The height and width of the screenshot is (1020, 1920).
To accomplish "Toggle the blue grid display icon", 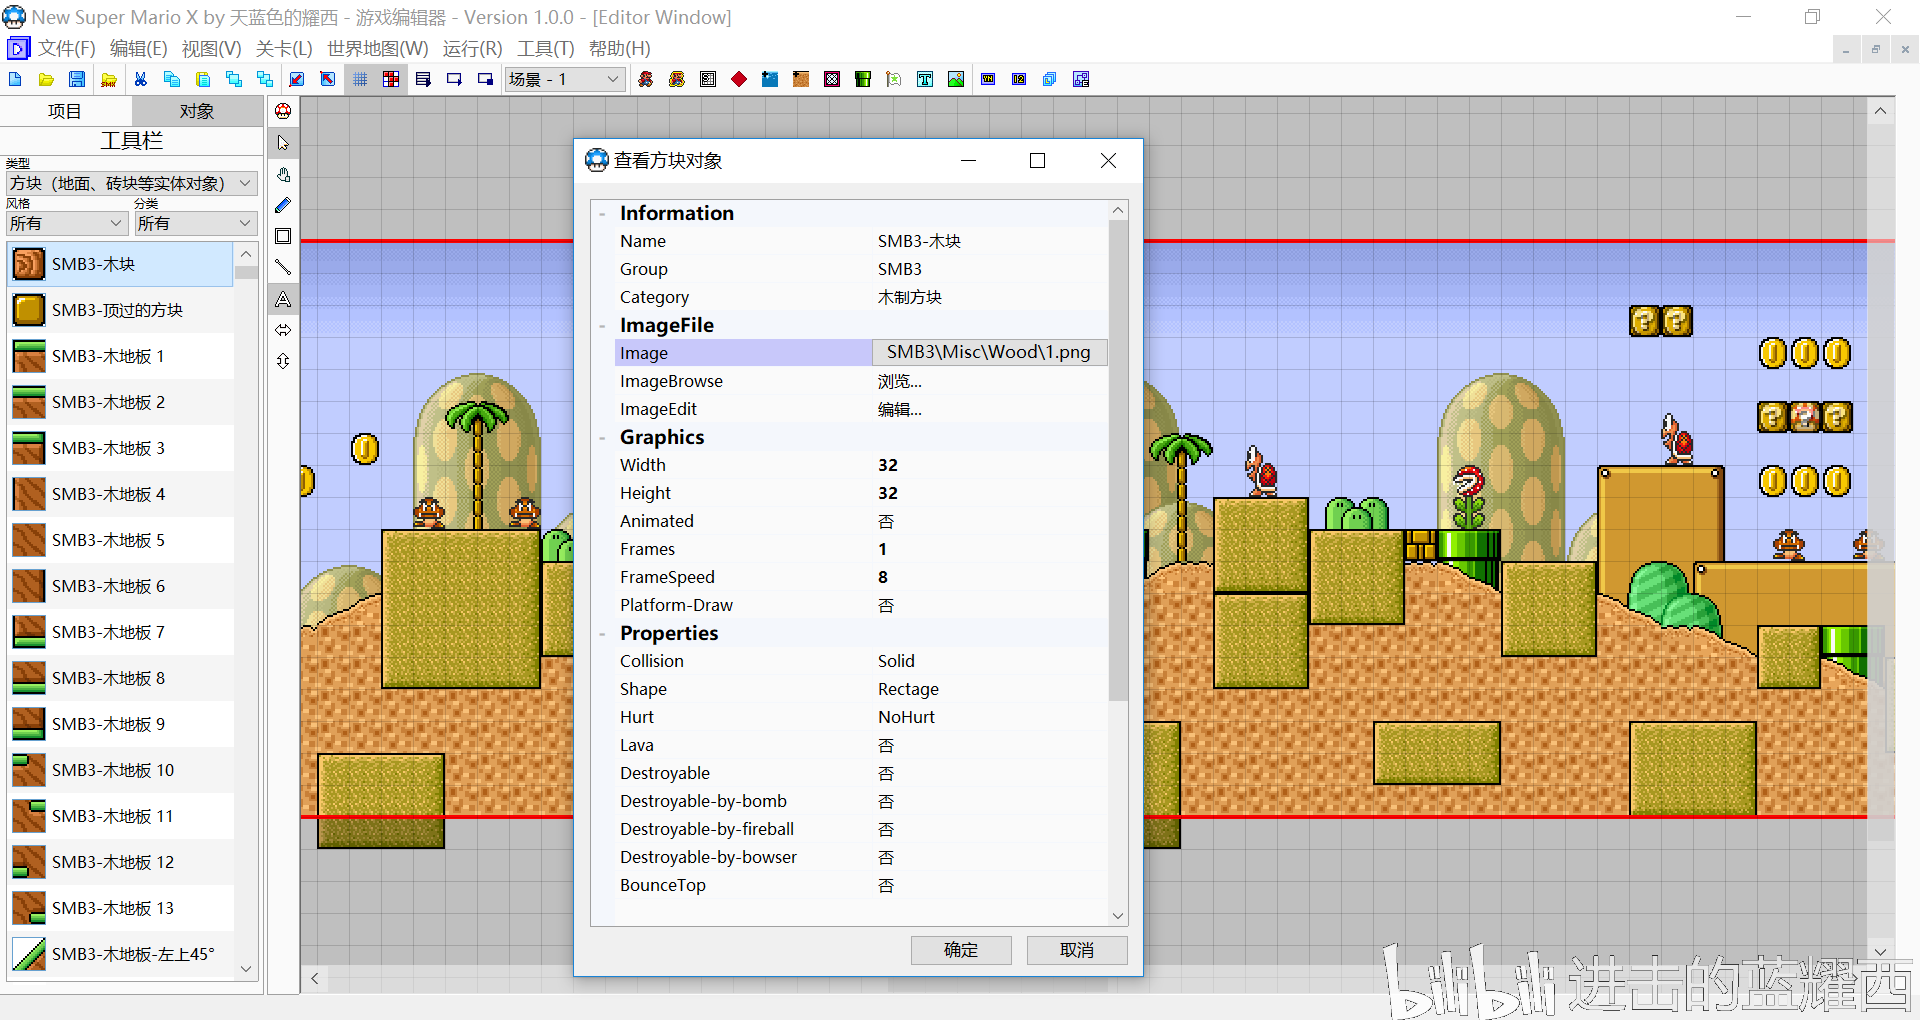I will click(x=360, y=80).
